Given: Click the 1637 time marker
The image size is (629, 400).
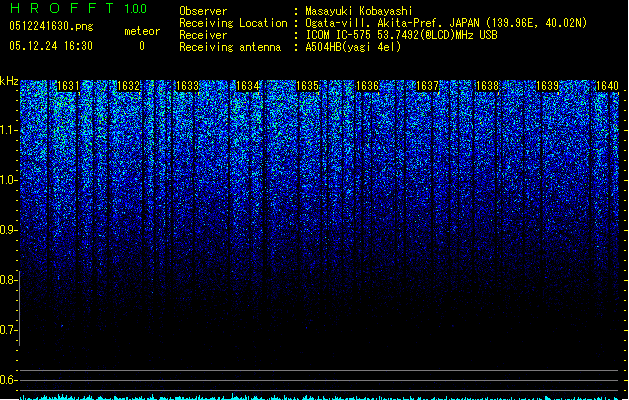Looking at the screenshot, I should coord(428,86).
